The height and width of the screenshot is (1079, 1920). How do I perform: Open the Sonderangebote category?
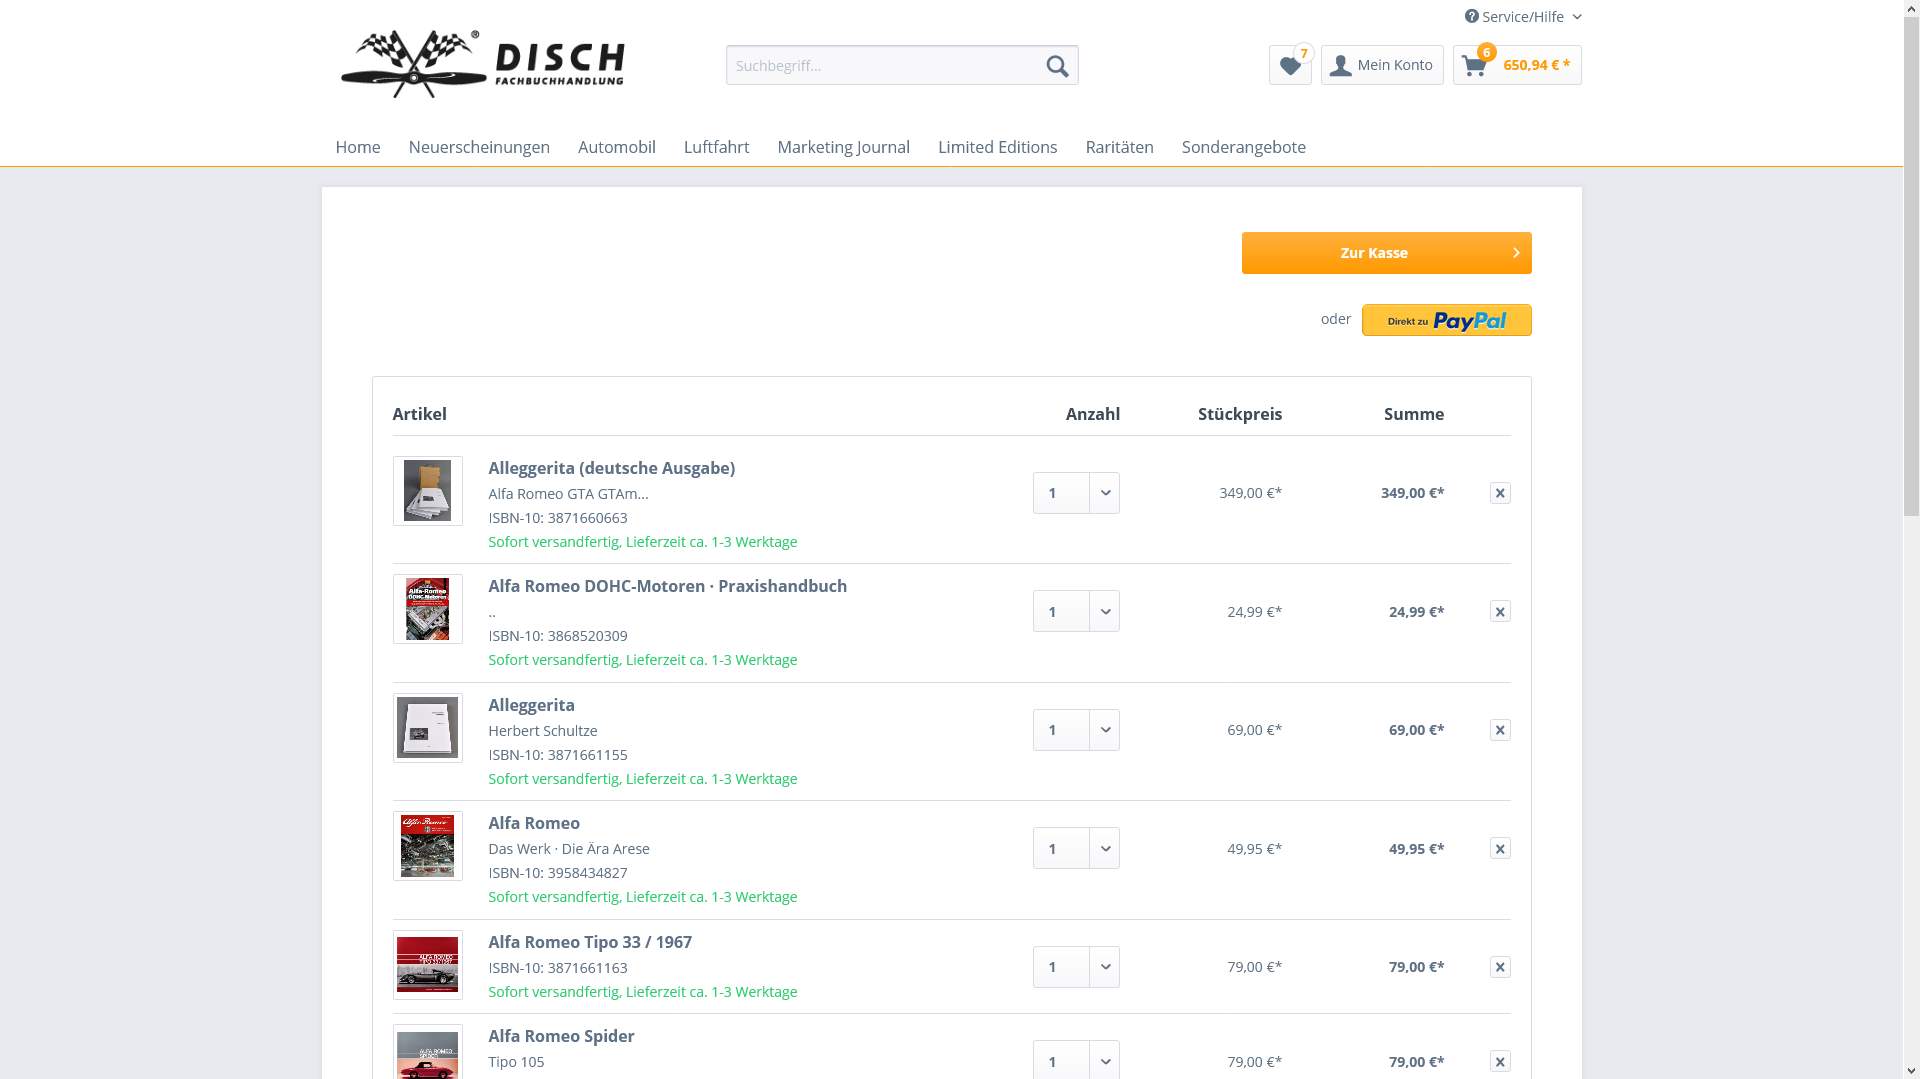[x=1243, y=147]
